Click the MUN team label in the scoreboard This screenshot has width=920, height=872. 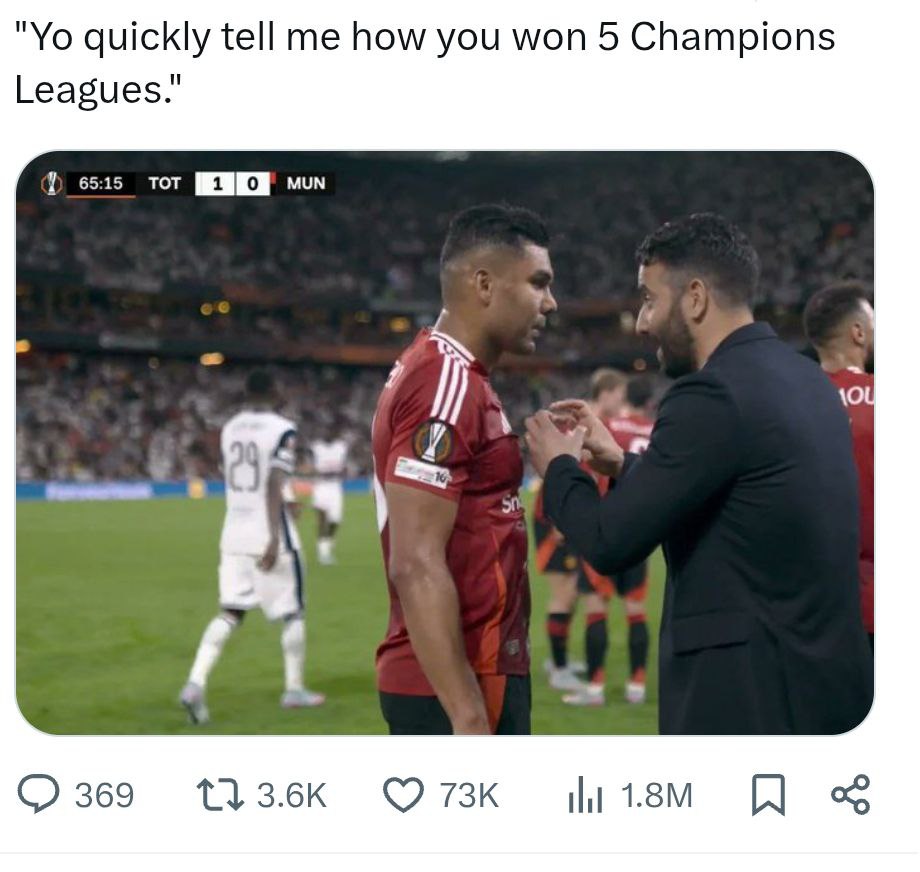point(306,184)
